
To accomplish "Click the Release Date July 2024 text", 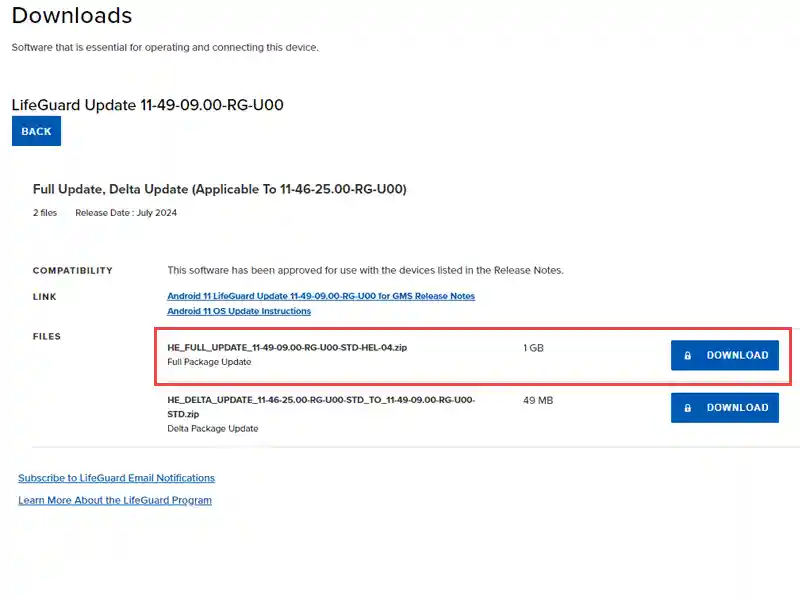I will (x=126, y=213).
